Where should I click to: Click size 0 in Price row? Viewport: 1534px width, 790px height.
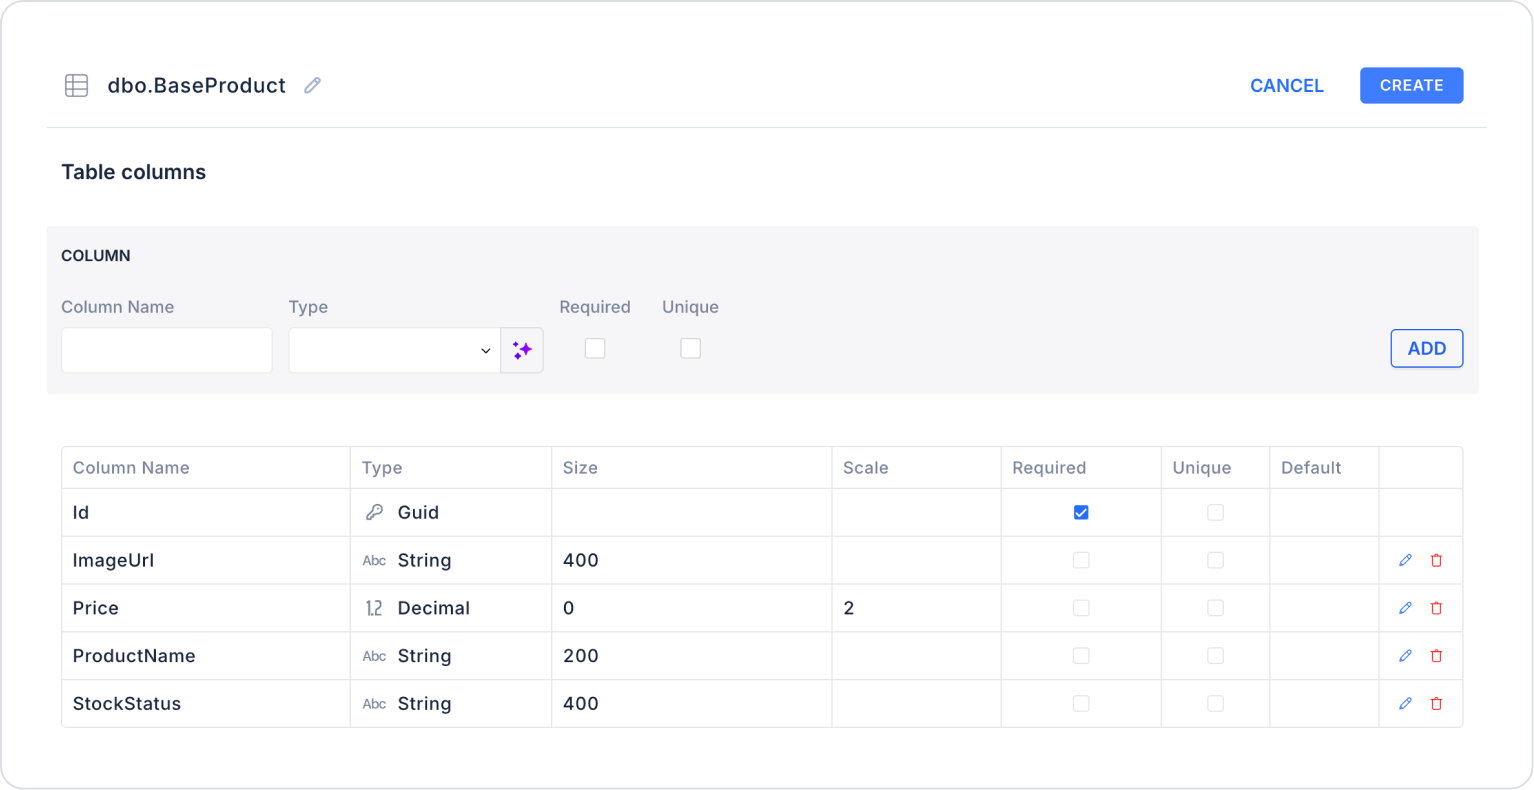click(569, 608)
